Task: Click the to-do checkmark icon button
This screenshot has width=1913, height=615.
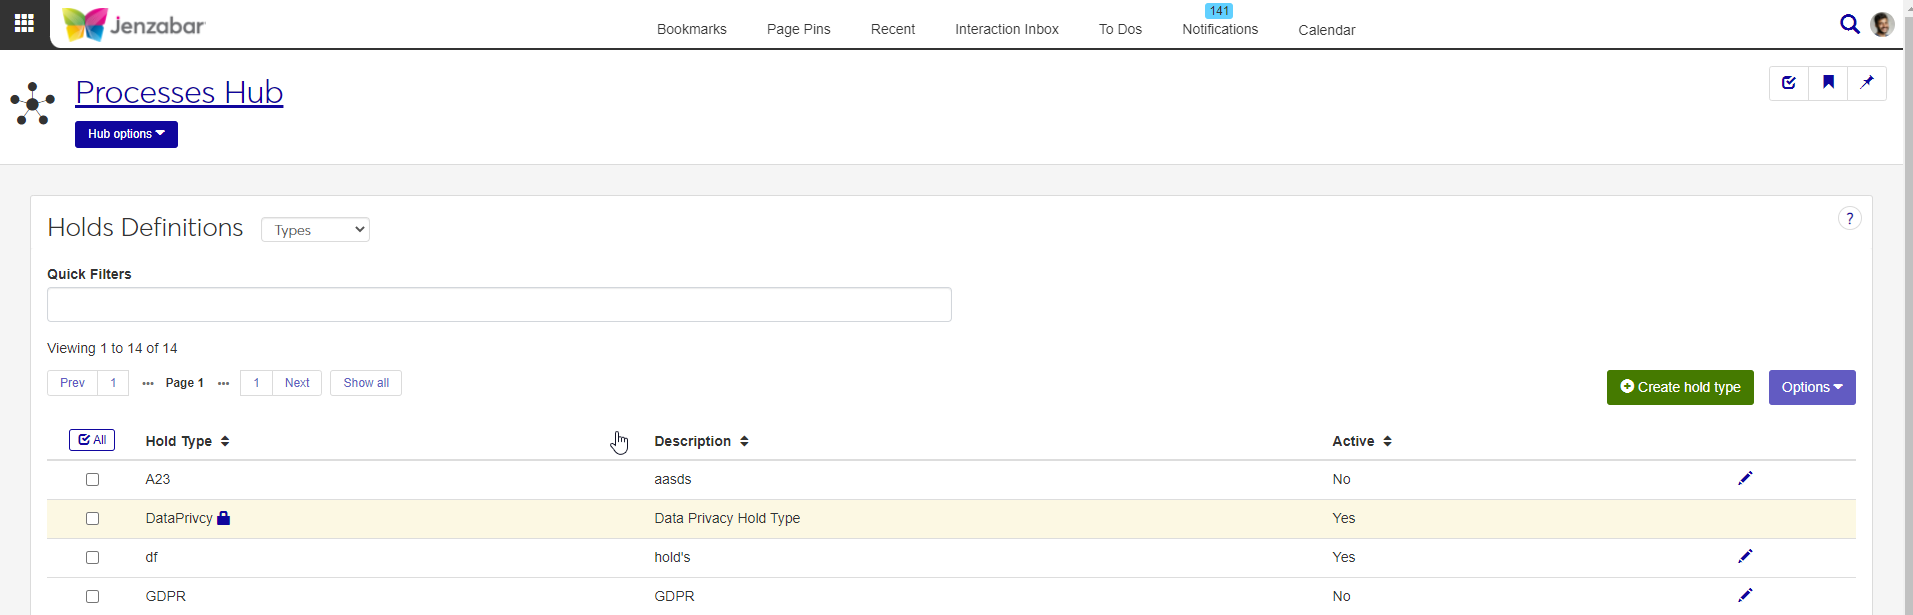Action: (1789, 83)
